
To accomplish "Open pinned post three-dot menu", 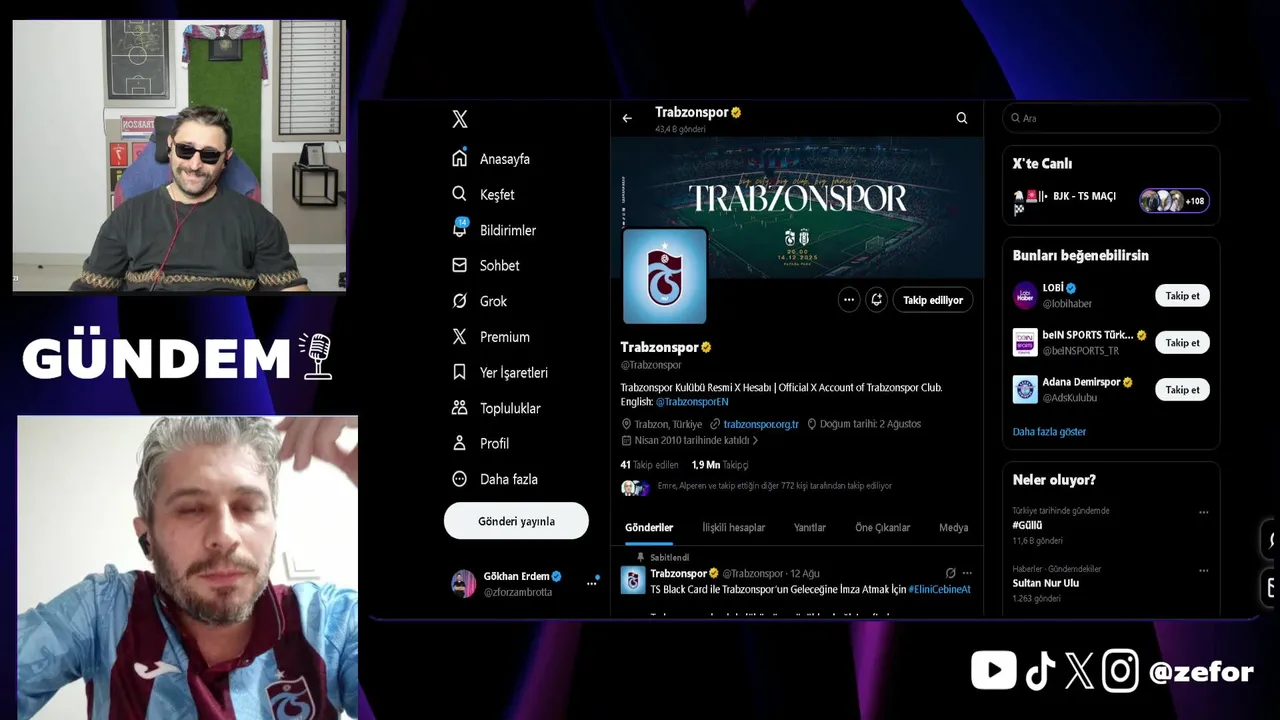I will tap(967, 574).
